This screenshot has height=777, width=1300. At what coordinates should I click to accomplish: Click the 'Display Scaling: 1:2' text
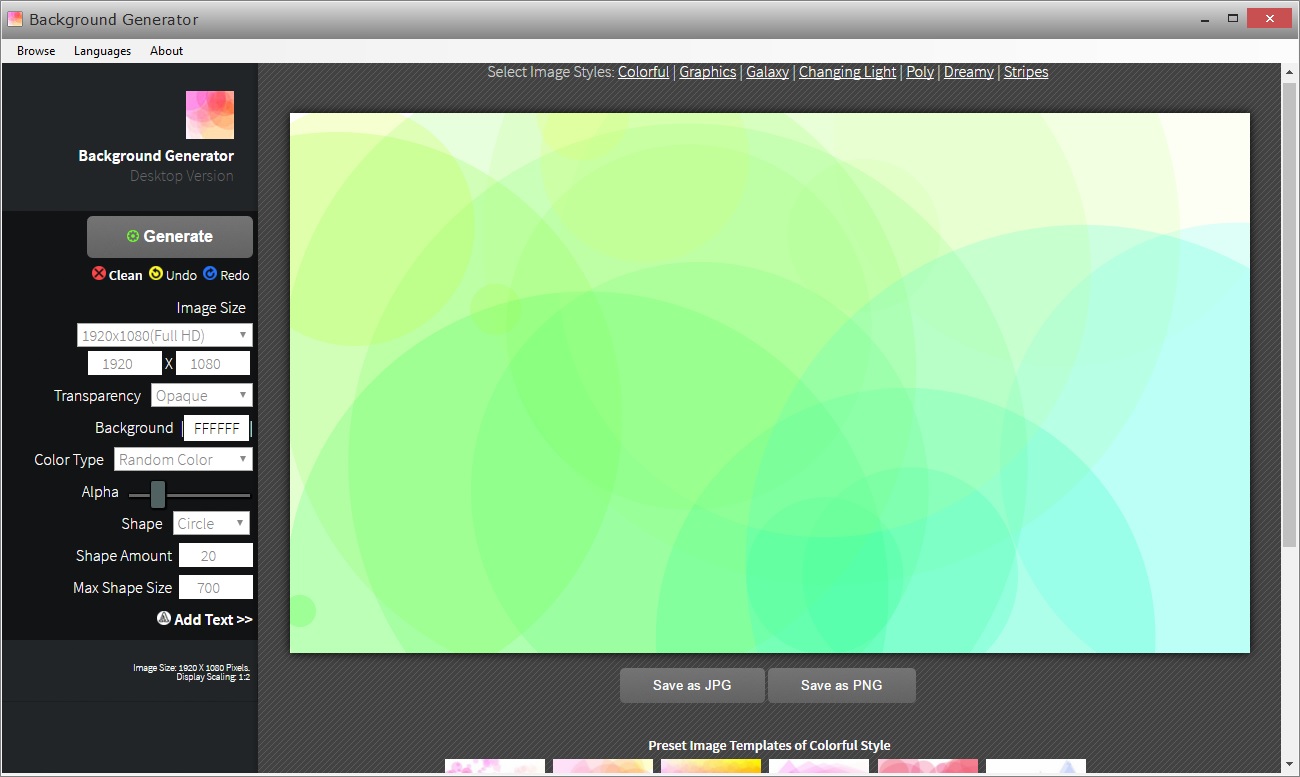(213, 677)
